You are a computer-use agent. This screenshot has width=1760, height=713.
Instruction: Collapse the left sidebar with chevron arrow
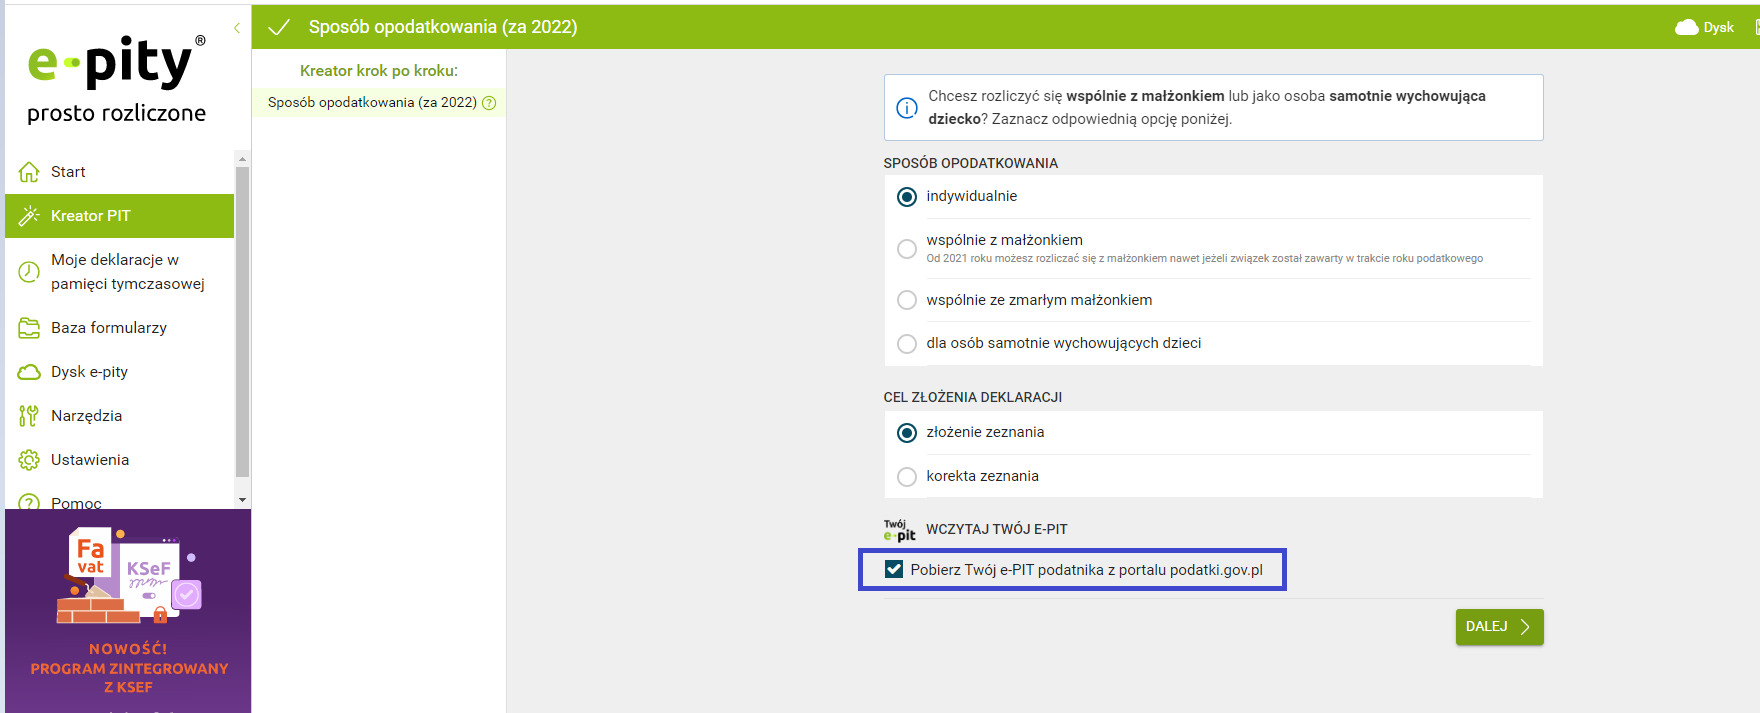(x=237, y=28)
